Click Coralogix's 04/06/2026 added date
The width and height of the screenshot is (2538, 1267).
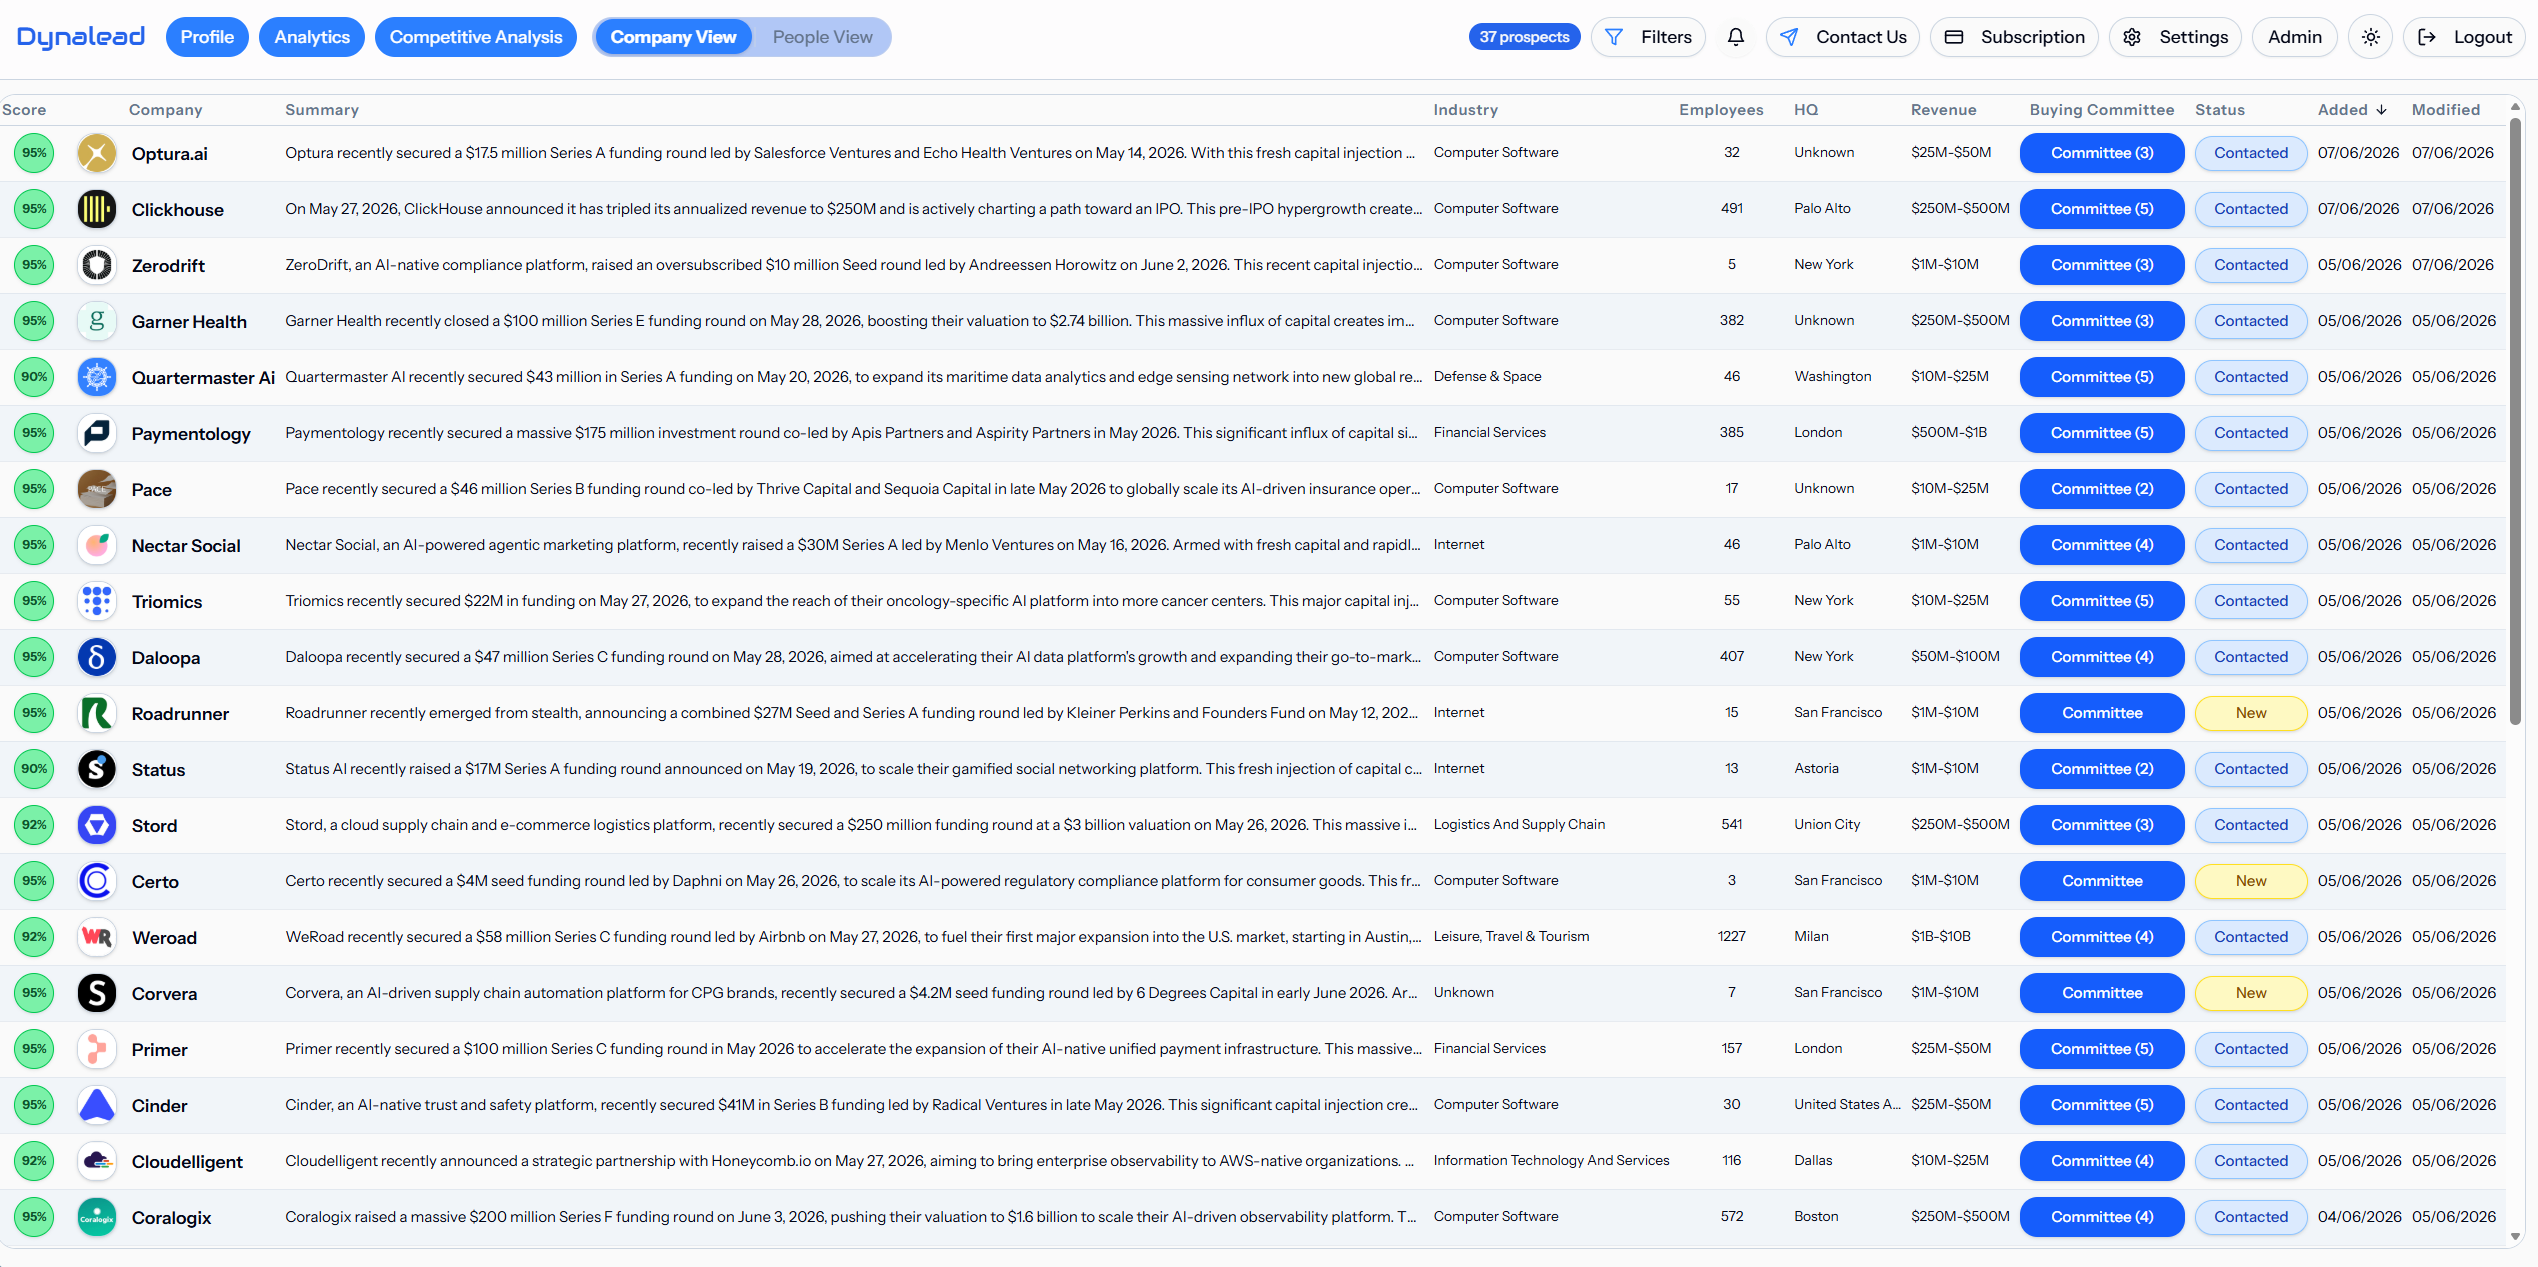[2359, 1217]
